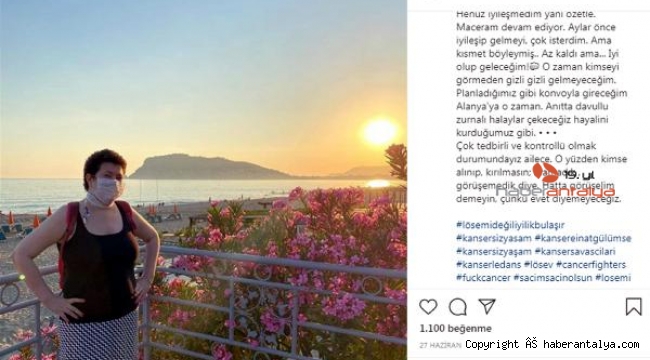This screenshot has height=360, width=650.
Task: Open hashtag #kansereinatgülümse
Action: pos(583,238)
